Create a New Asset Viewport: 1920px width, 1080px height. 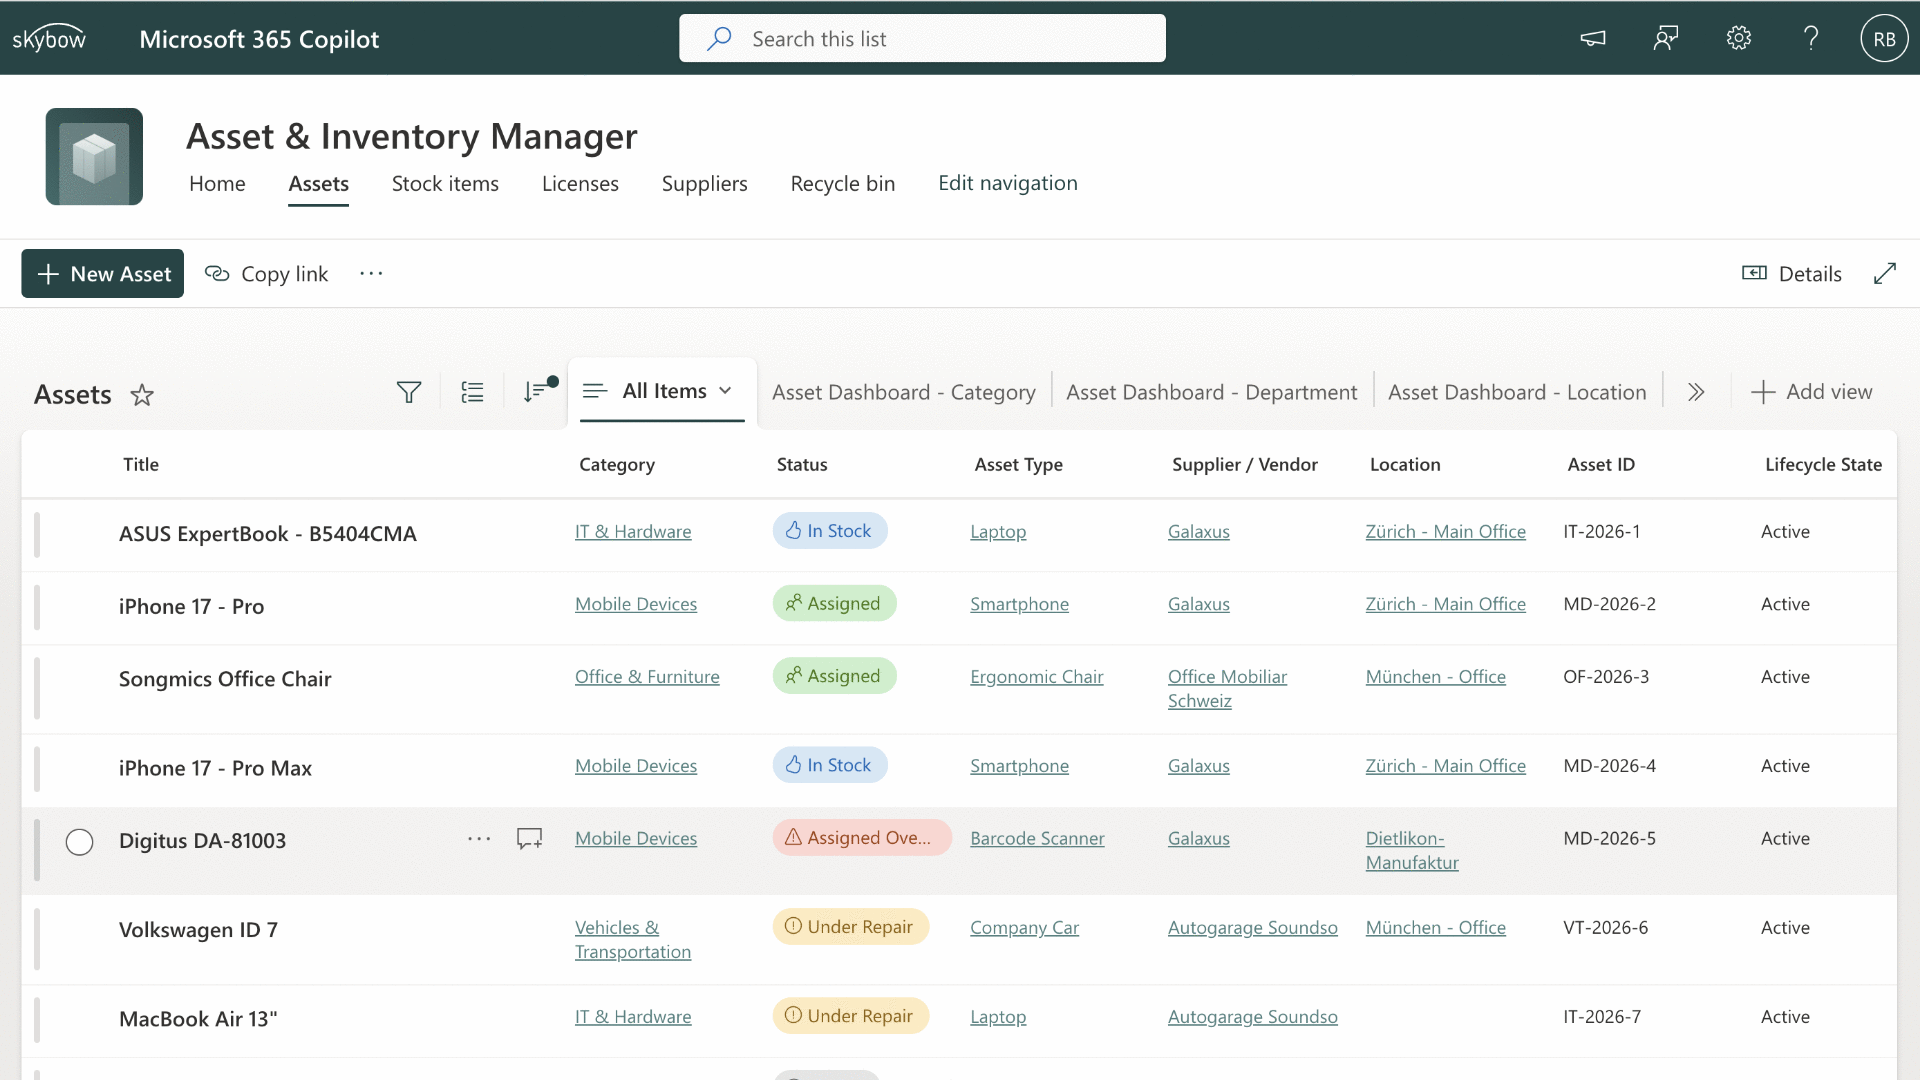click(x=103, y=273)
